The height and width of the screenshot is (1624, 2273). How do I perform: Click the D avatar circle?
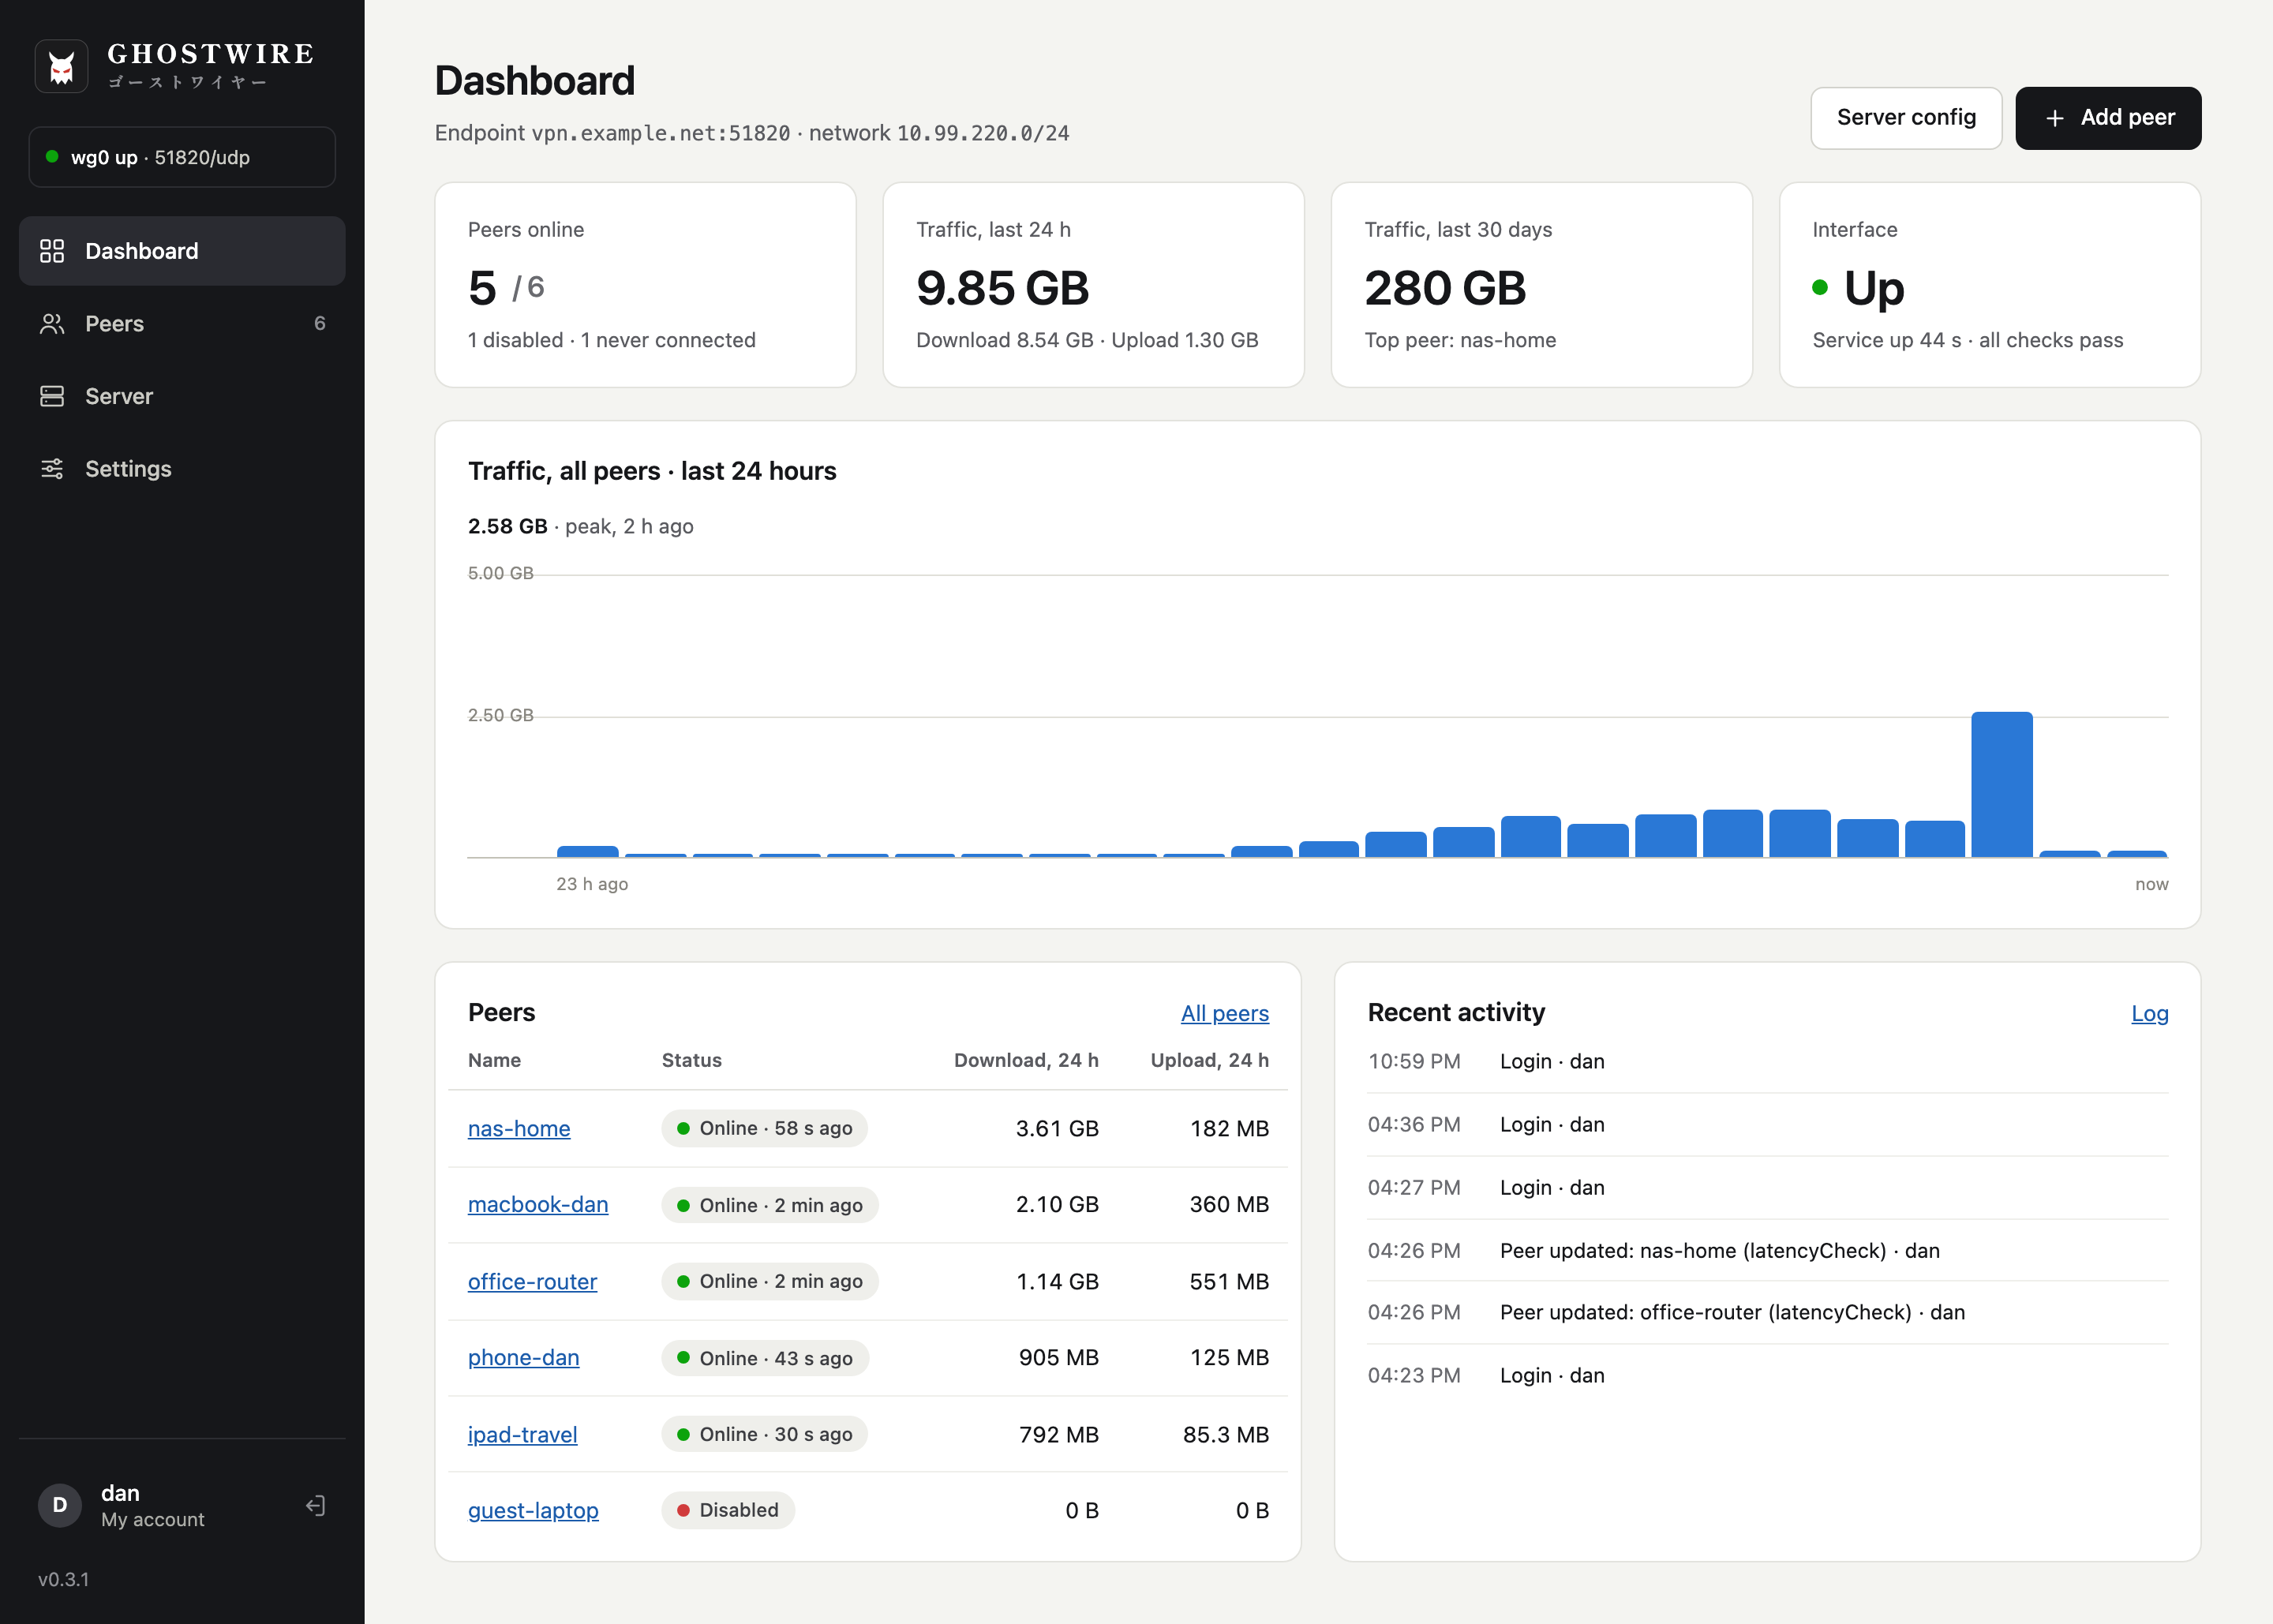60,1505
